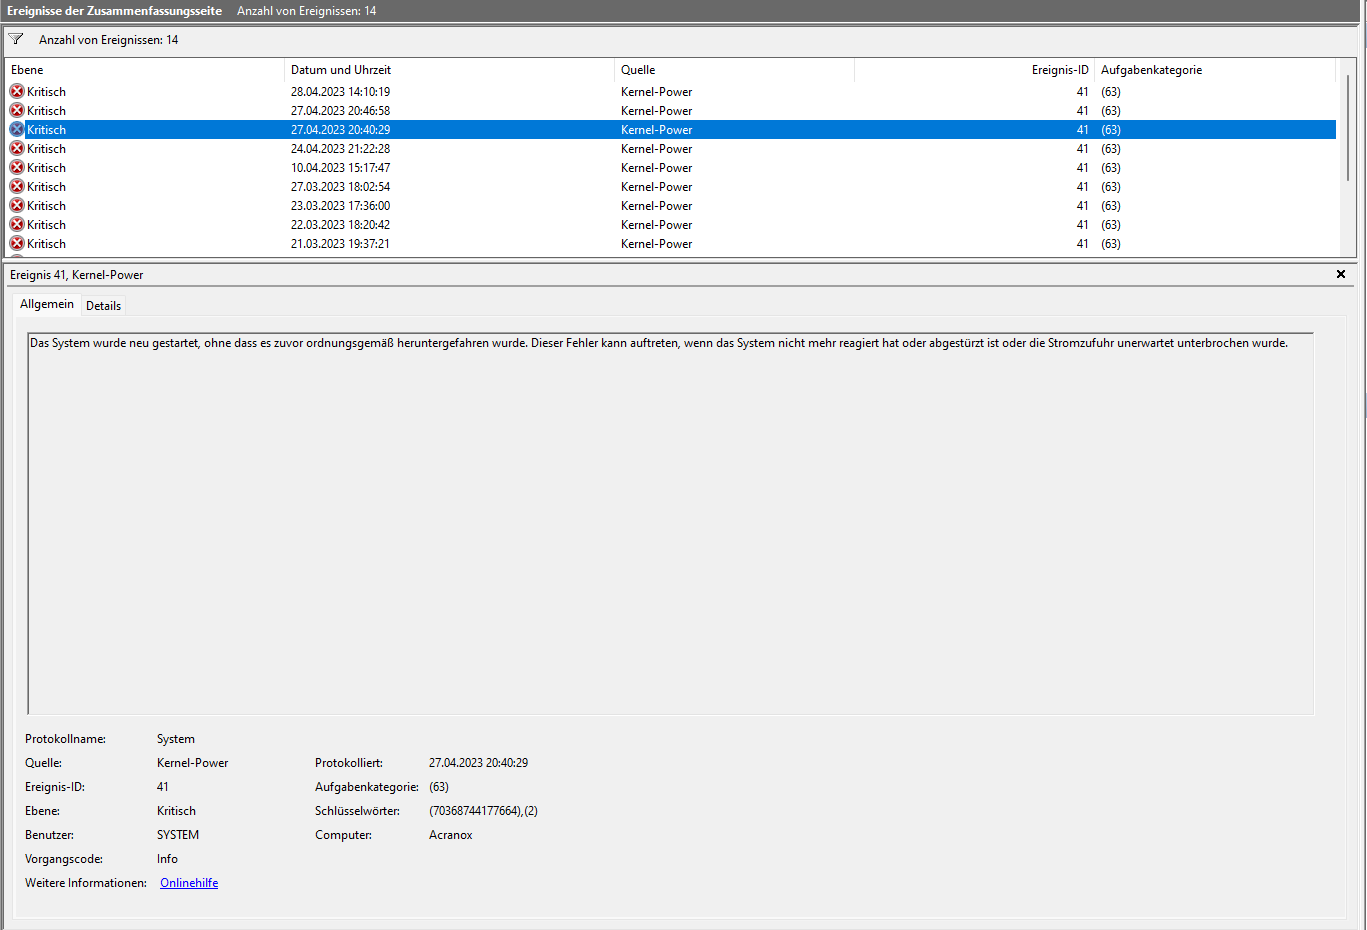
Task: Click critical error icon of 28.04.2023 14:10:19 row
Action: coord(17,91)
